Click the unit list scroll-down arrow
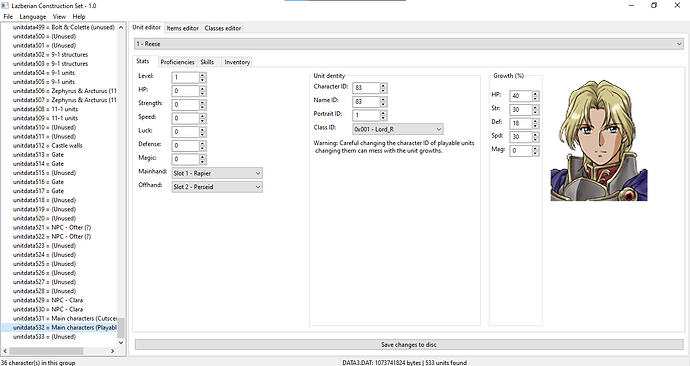This screenshot has height=366, width=690. point(121,343)
